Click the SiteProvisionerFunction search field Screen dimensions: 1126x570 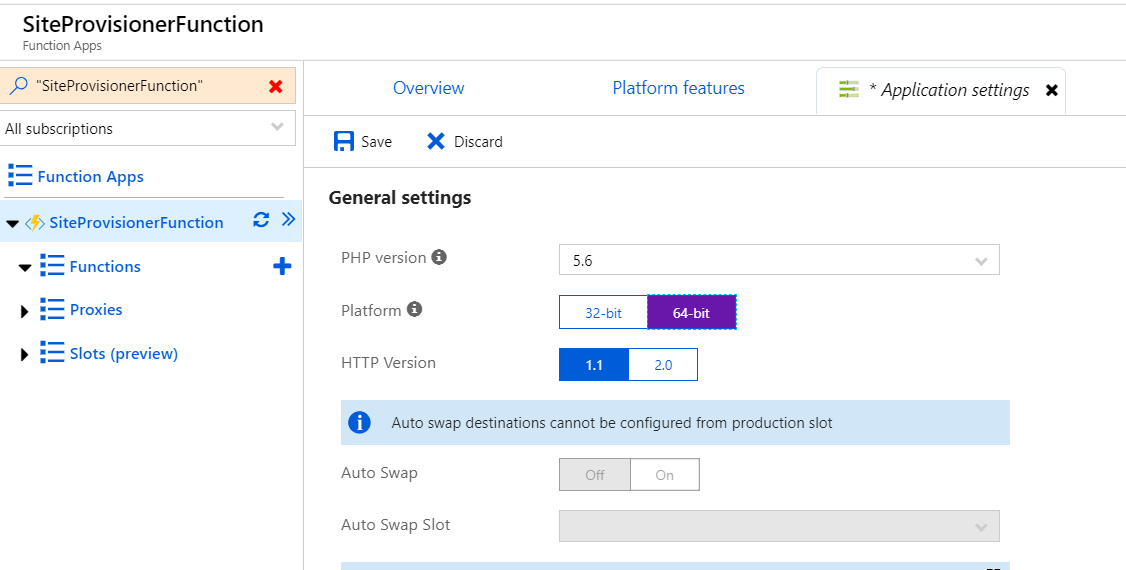140,86
